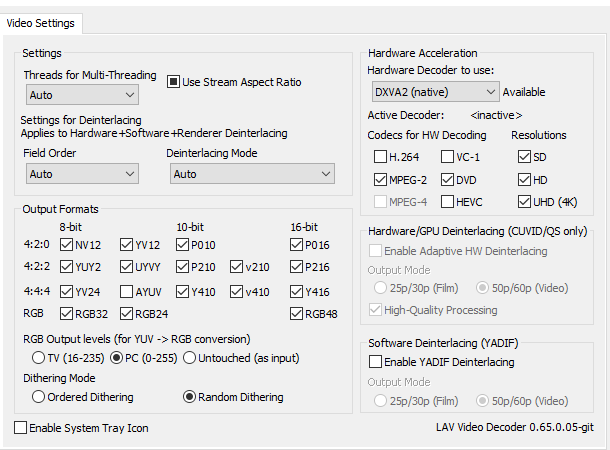Enable the System Tray Icon option
Screen dimensions: 610x450
pyautogui.click(x=21, y=428)
